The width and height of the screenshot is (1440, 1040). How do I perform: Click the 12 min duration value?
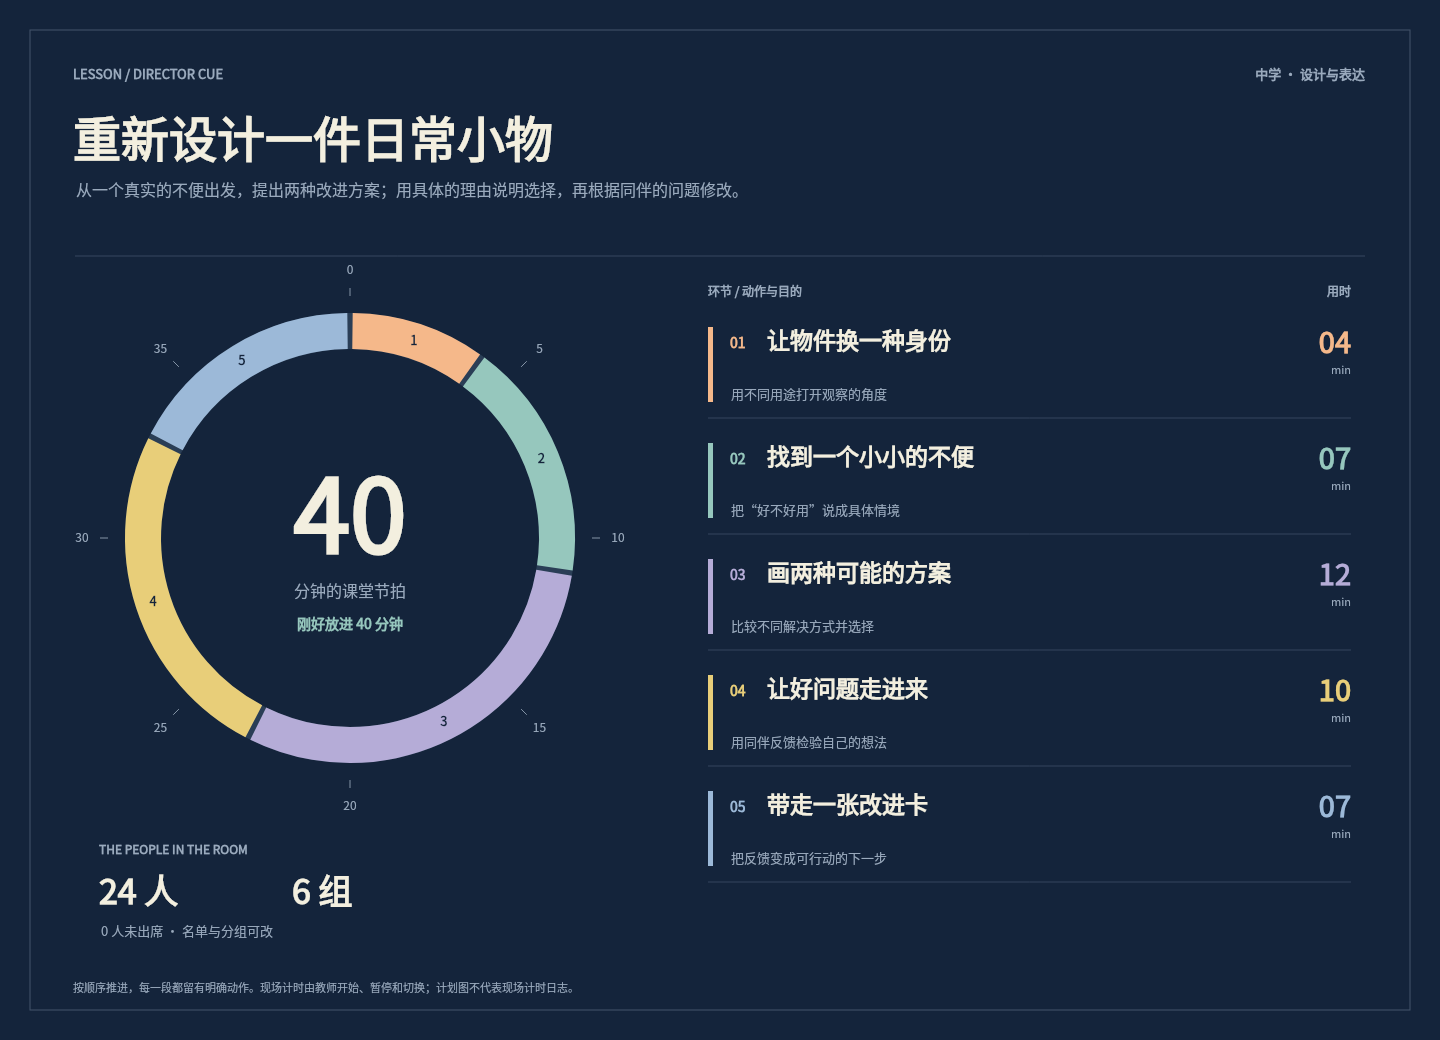(1335, 584)
